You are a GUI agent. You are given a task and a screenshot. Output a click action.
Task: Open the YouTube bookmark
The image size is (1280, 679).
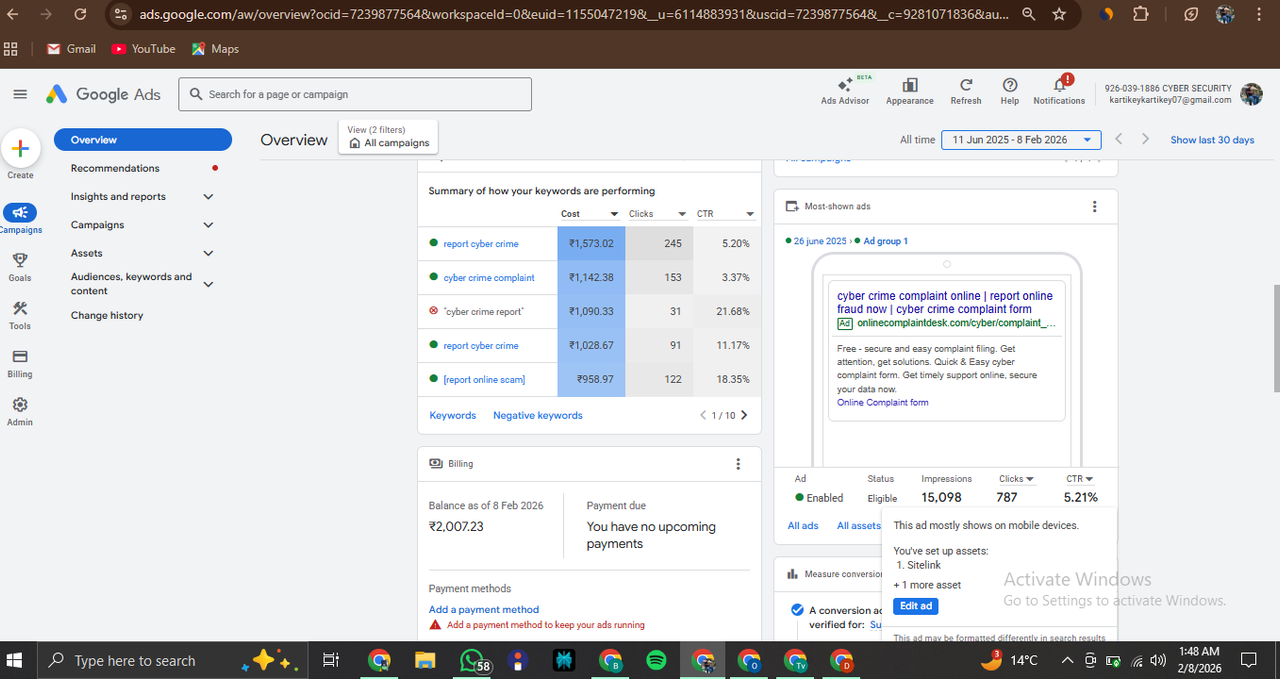point(143,48)
